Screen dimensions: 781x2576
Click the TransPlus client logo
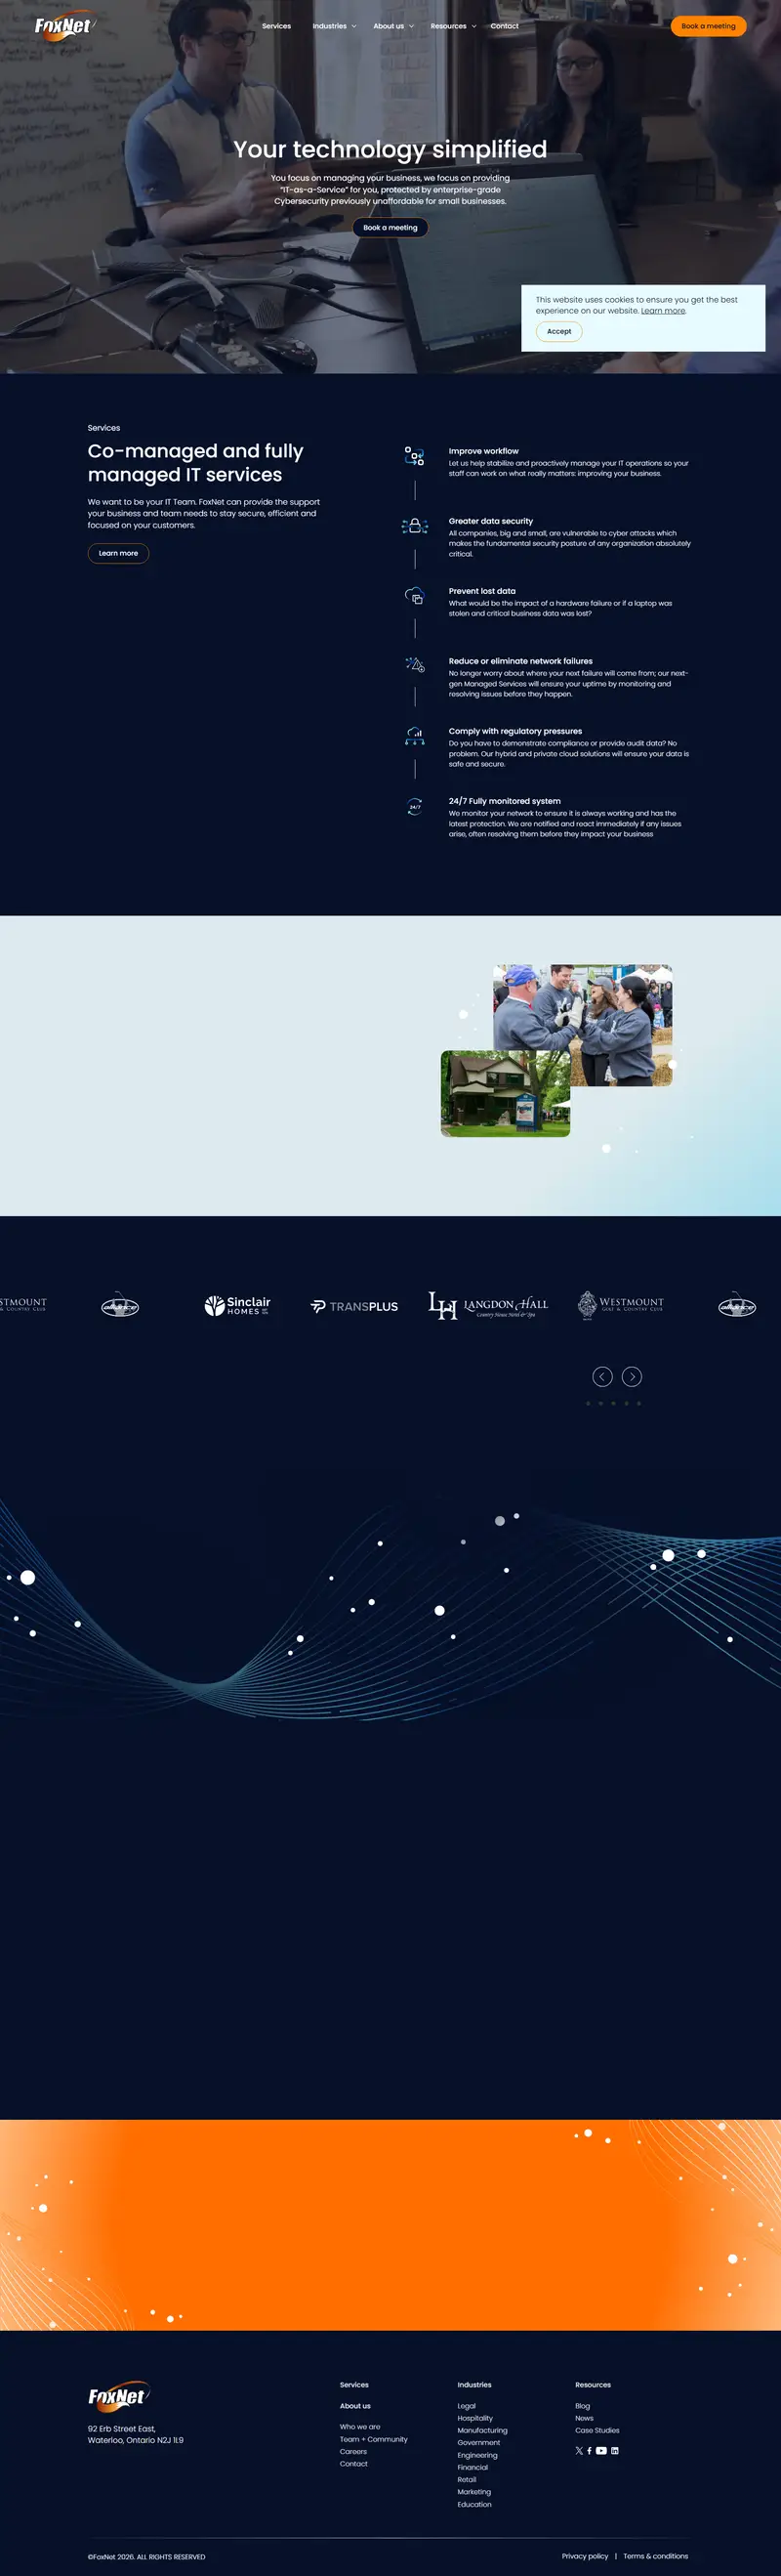point(354,1306)
